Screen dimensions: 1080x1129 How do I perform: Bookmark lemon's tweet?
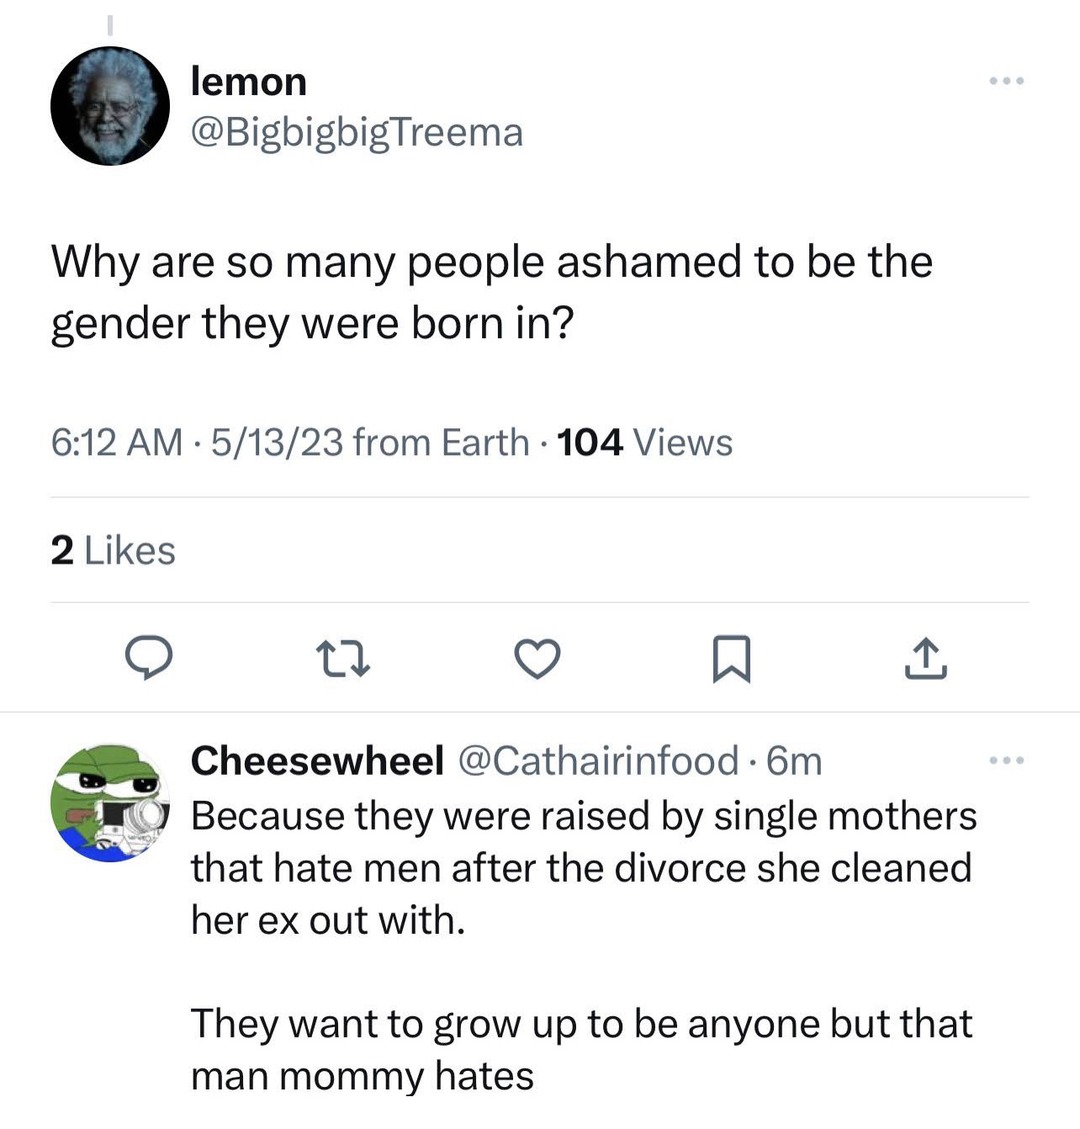(732, 659)
